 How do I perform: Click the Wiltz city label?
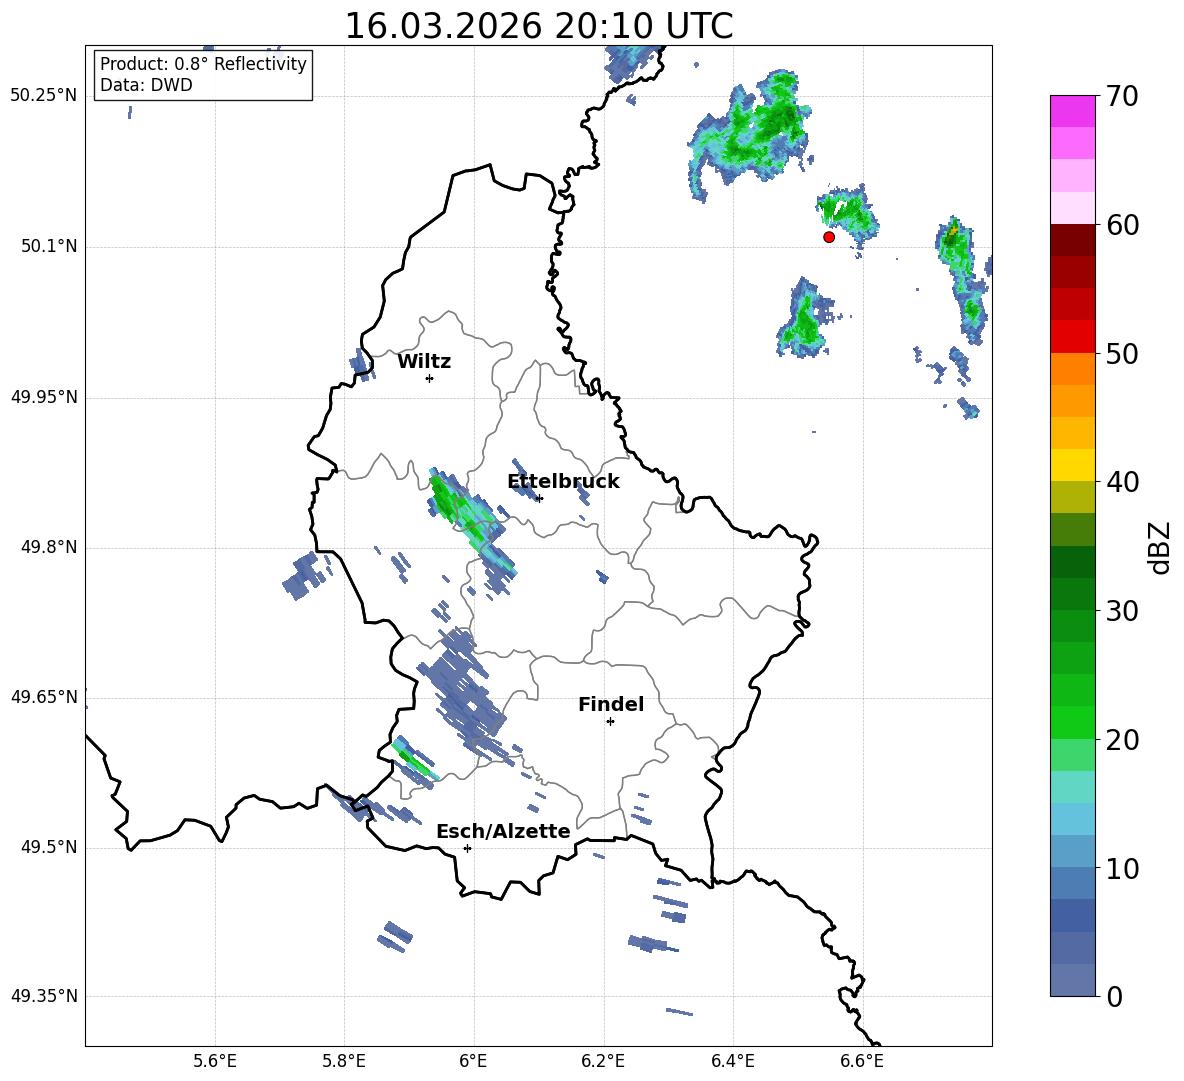coord(424,362)
